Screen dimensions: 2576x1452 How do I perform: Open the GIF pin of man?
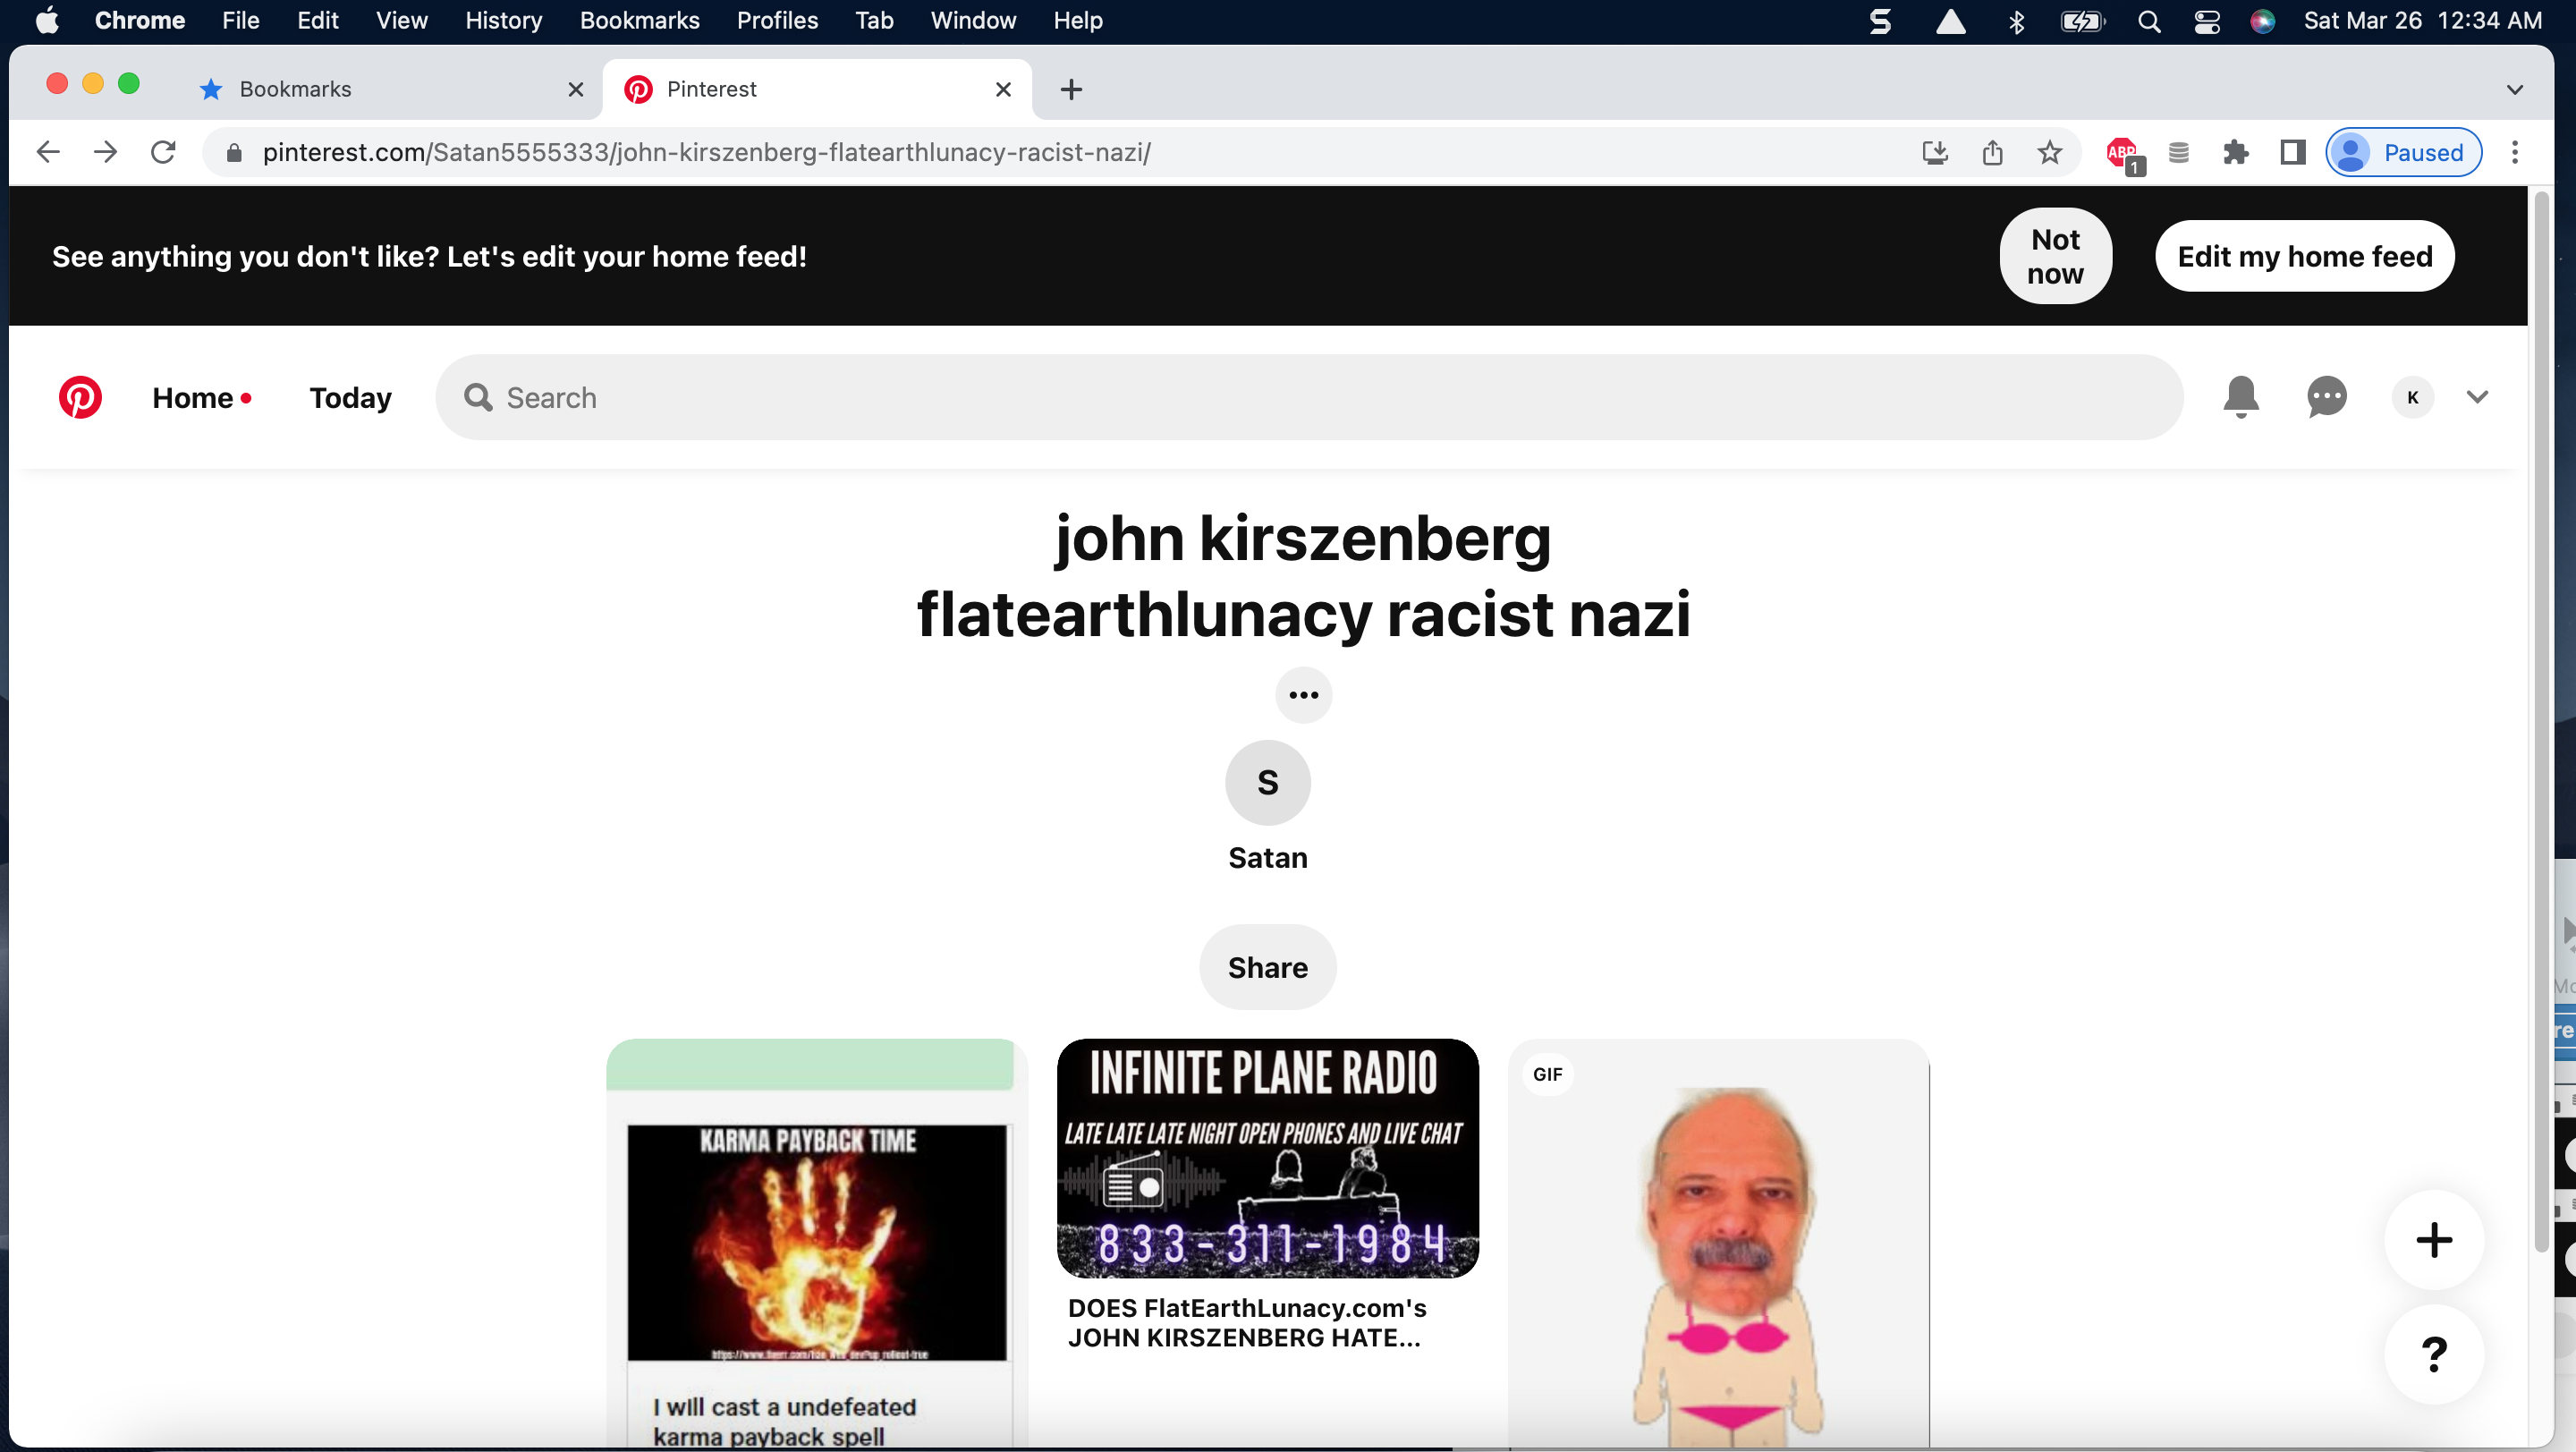click(1718, 1243)
